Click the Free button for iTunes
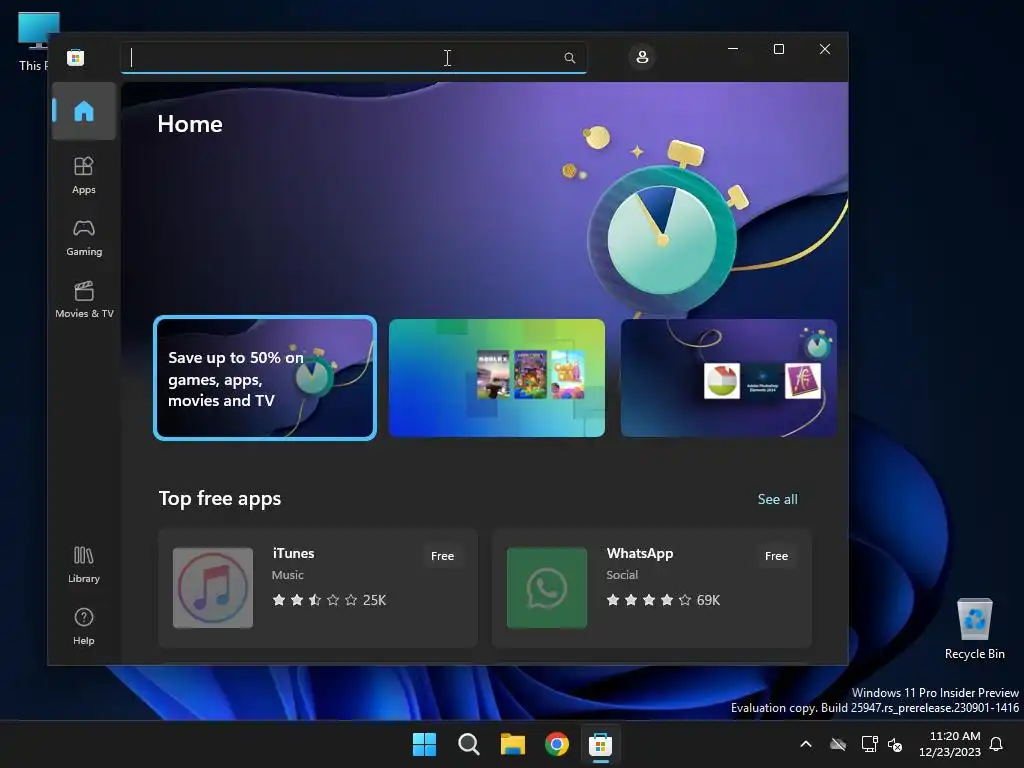 (442, 556)
